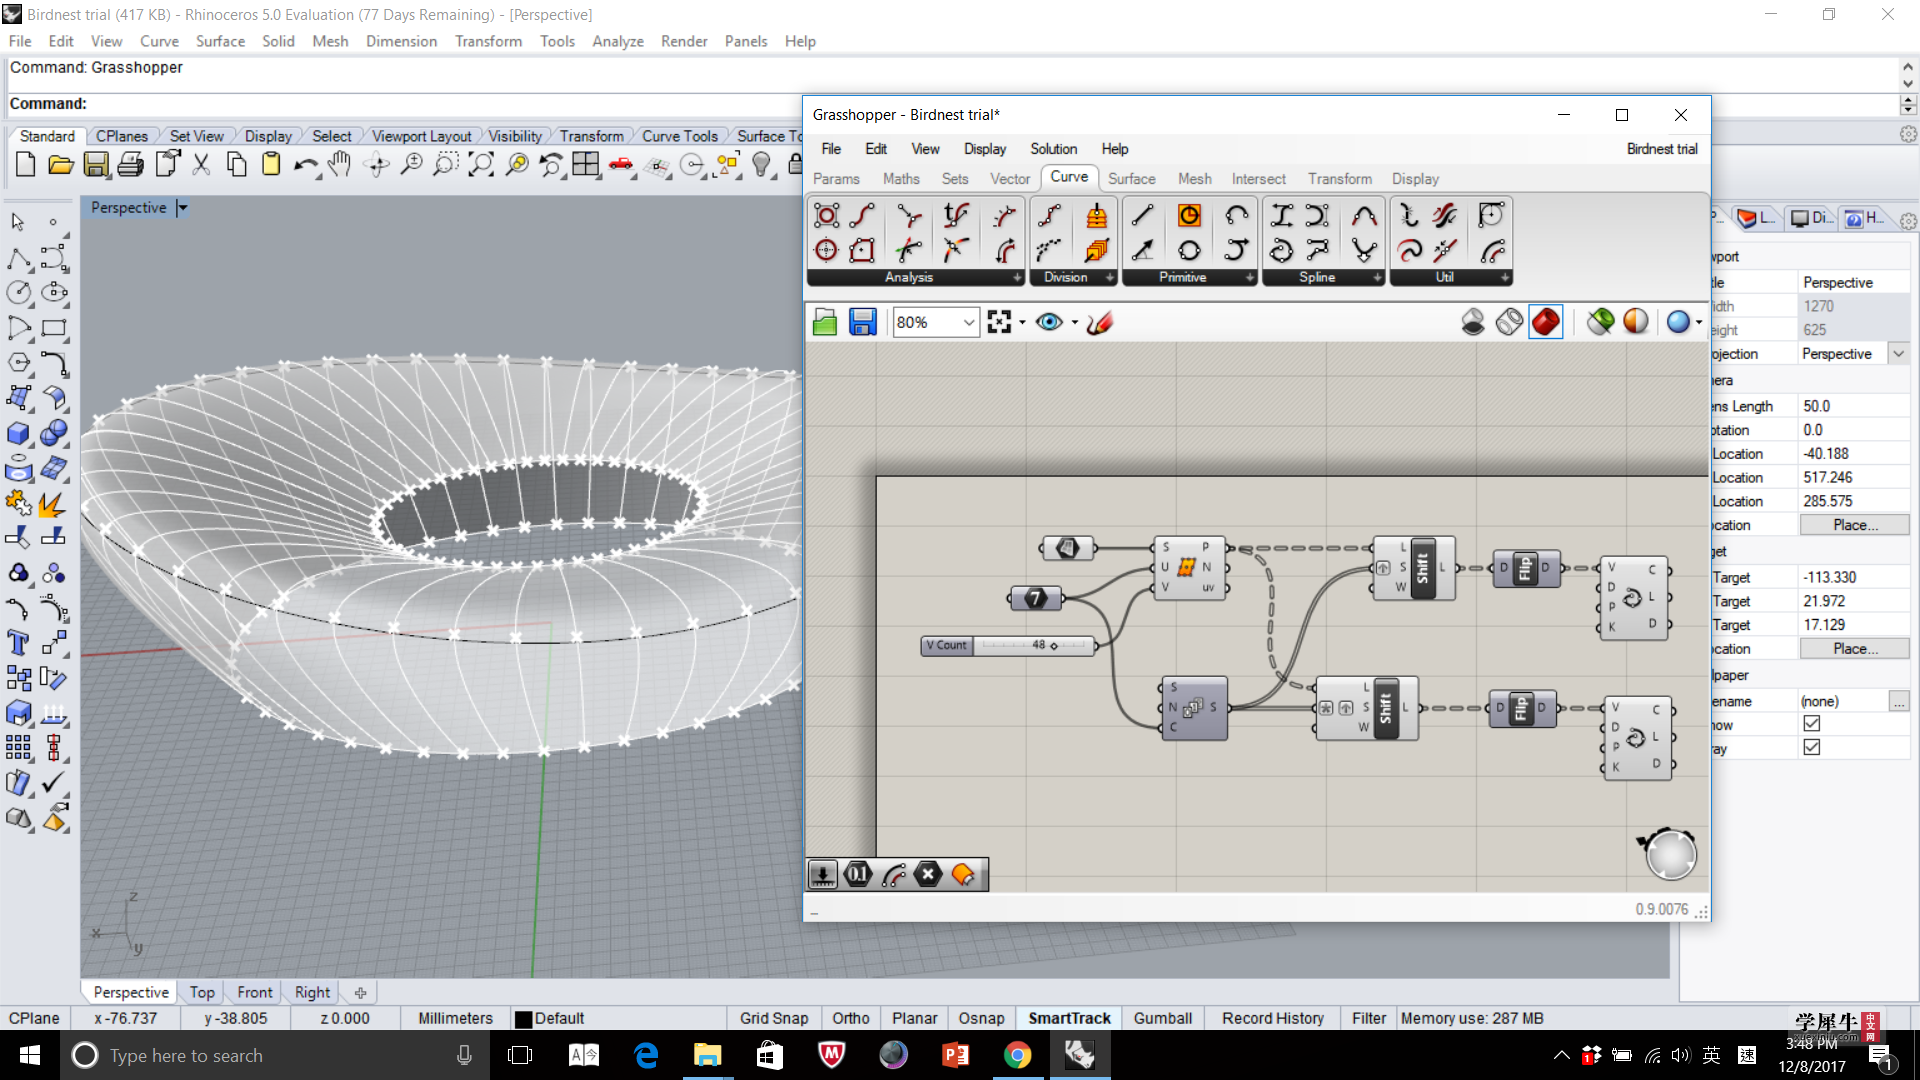Open the Rhino Surface menu
1920x1080 pixels.
pyautogui.click(x=220, y=41)
